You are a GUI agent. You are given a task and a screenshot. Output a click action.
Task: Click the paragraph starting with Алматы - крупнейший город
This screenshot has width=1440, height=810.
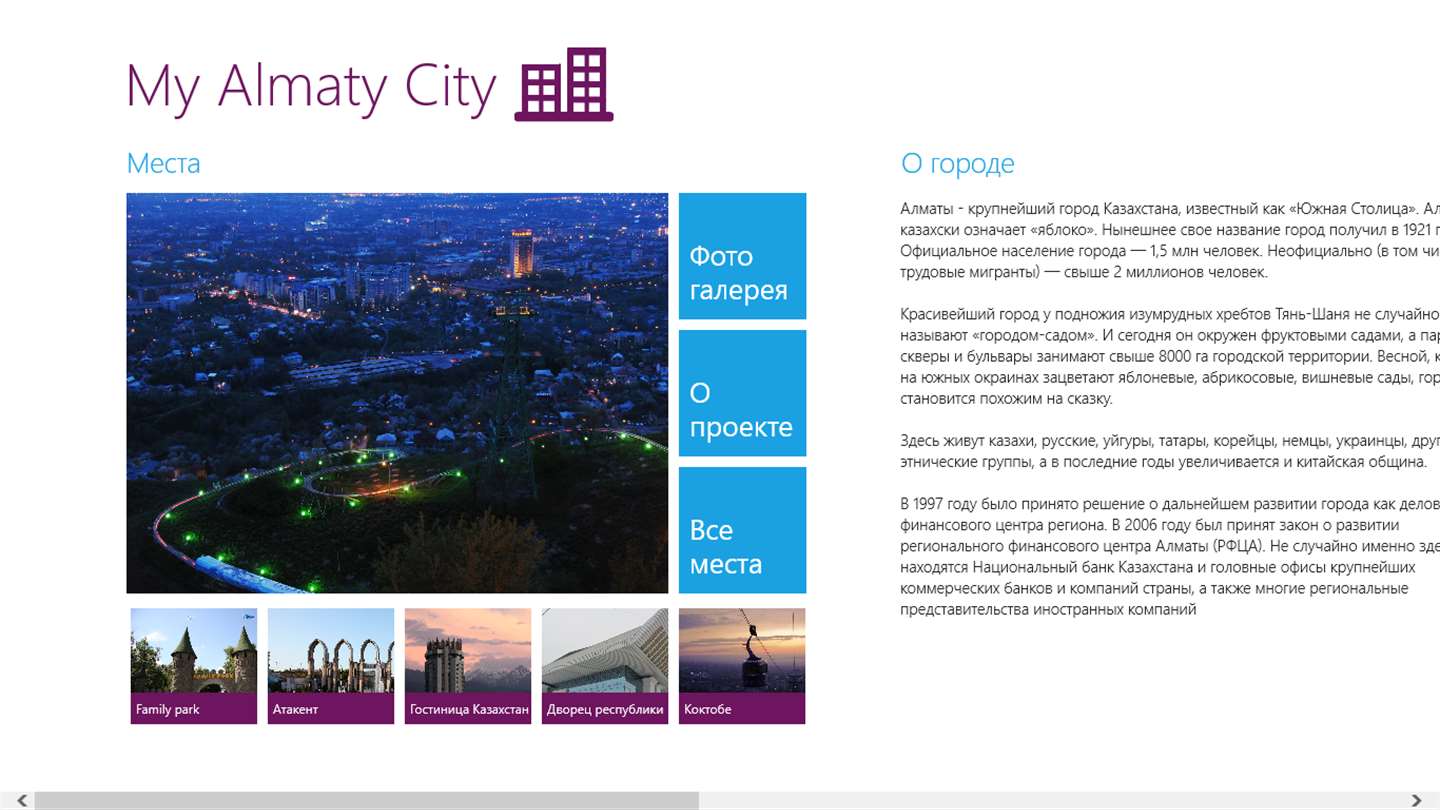click(1170, 240)
